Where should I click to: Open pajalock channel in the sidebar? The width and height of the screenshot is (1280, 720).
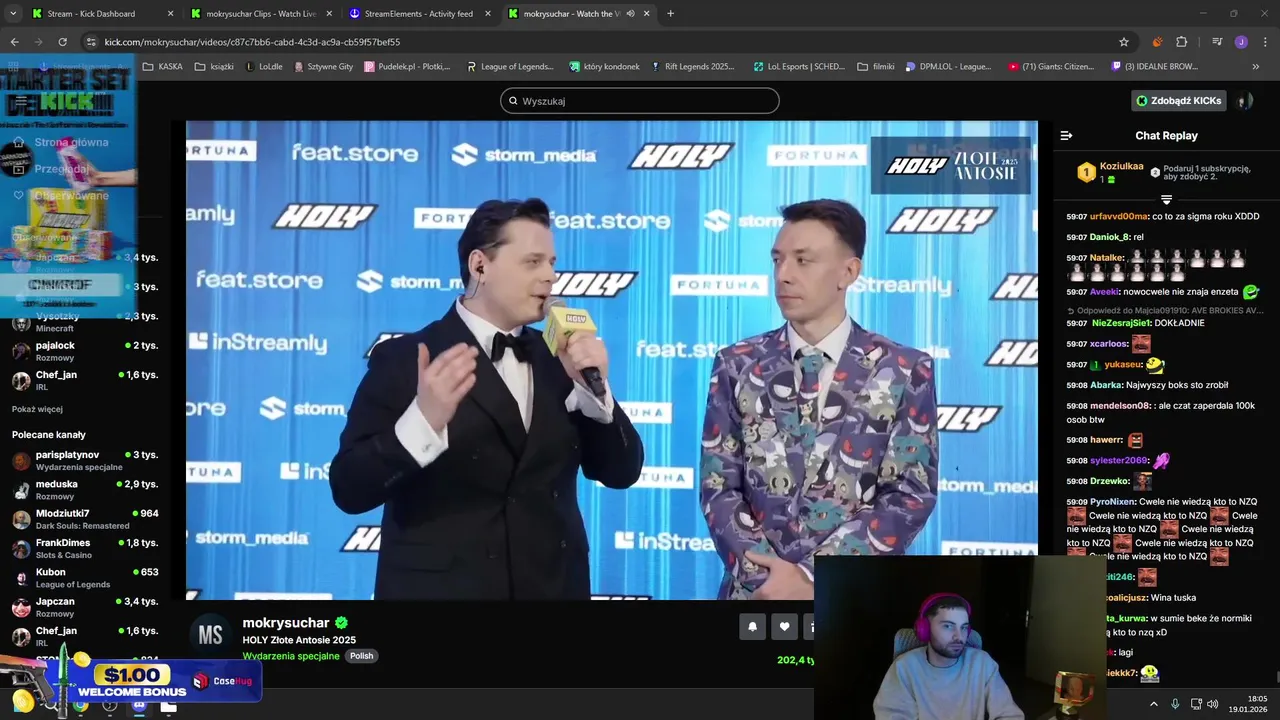coord(85,351)
